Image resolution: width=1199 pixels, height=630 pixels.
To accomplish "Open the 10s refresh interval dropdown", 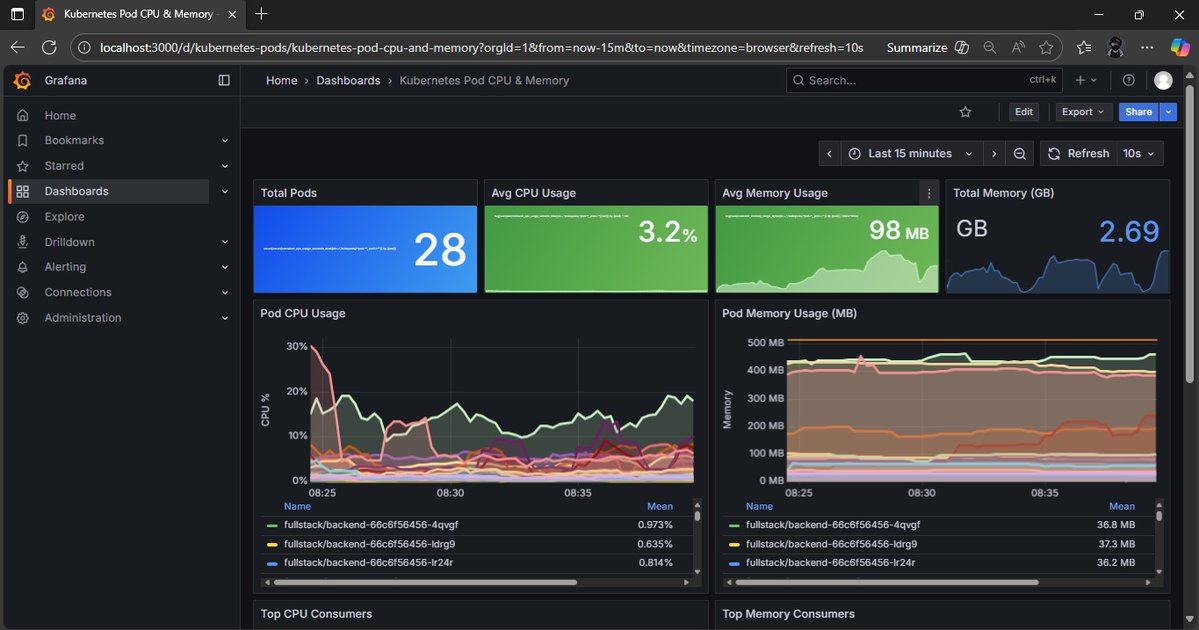I will tap(1140, 154).
